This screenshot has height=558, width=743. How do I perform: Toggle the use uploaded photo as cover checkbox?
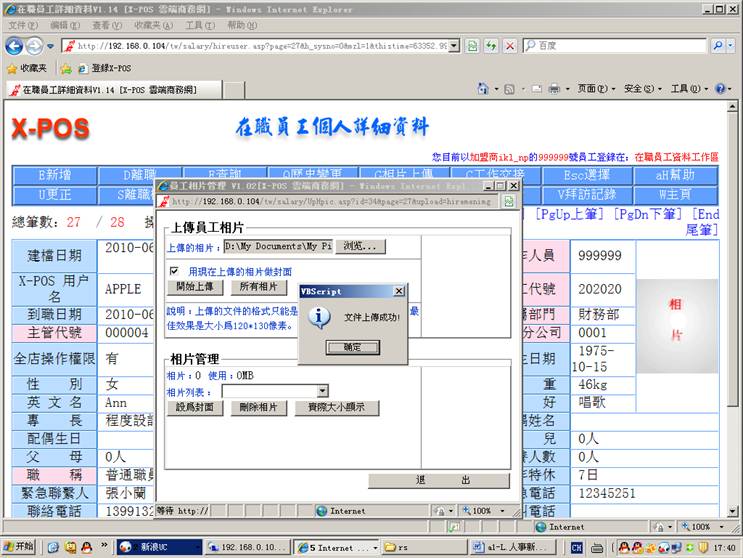[x=174, y=270]
